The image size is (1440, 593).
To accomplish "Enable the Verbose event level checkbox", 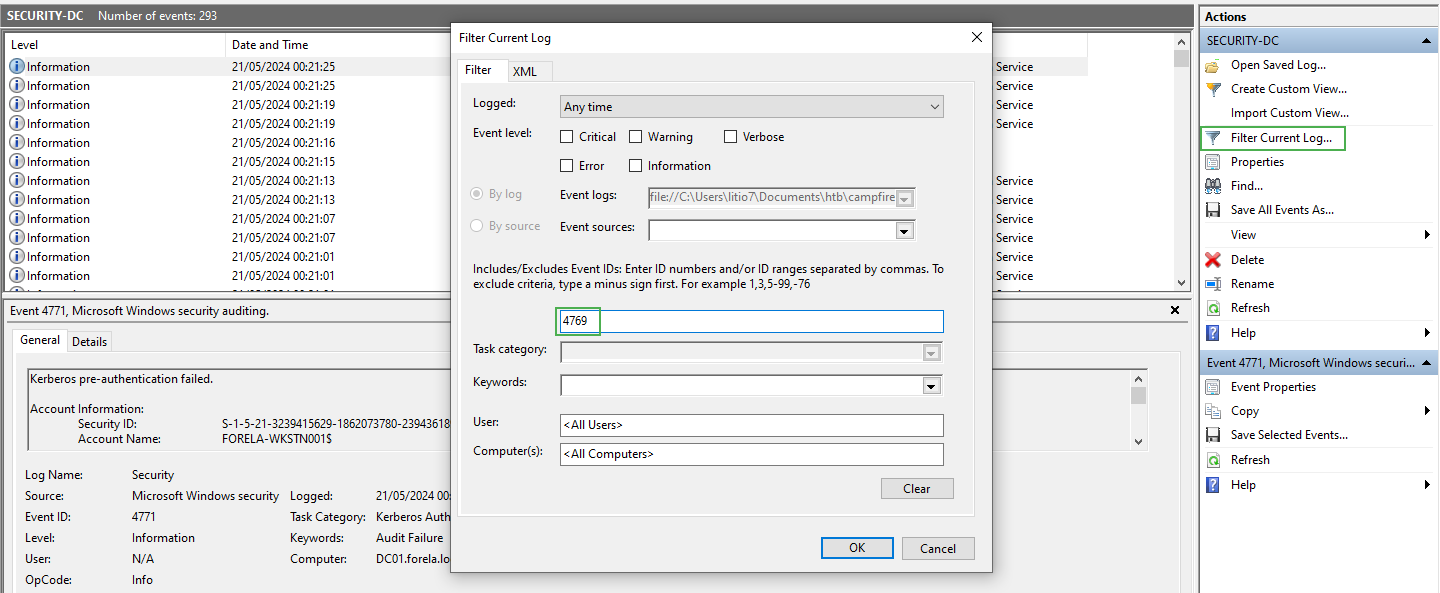I will 731,137.
